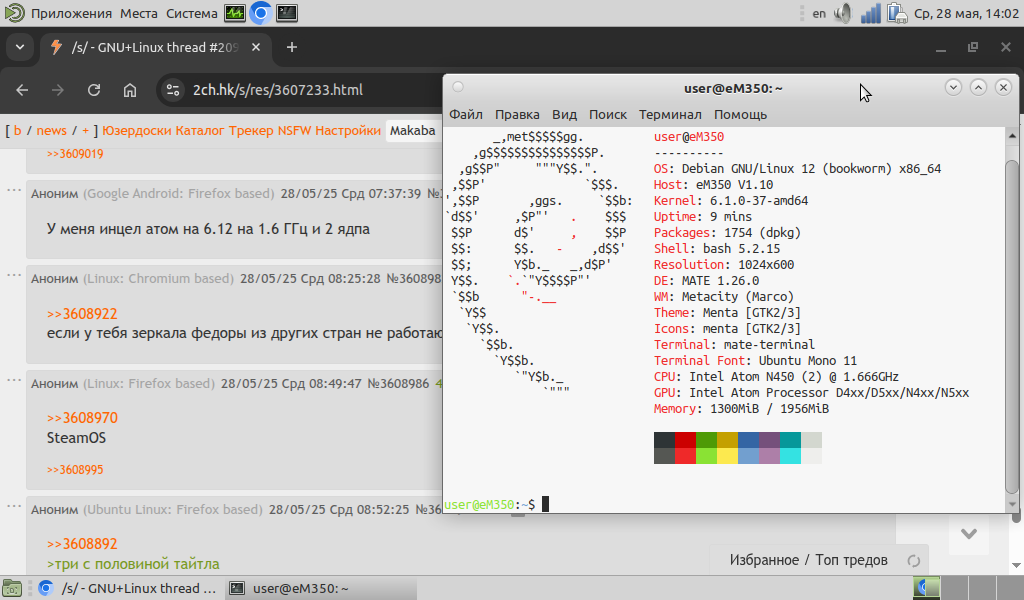Open terminal Поиск menu
Image resolution: width=1024 pixels, height=600 pixels.
pos(607,114)
